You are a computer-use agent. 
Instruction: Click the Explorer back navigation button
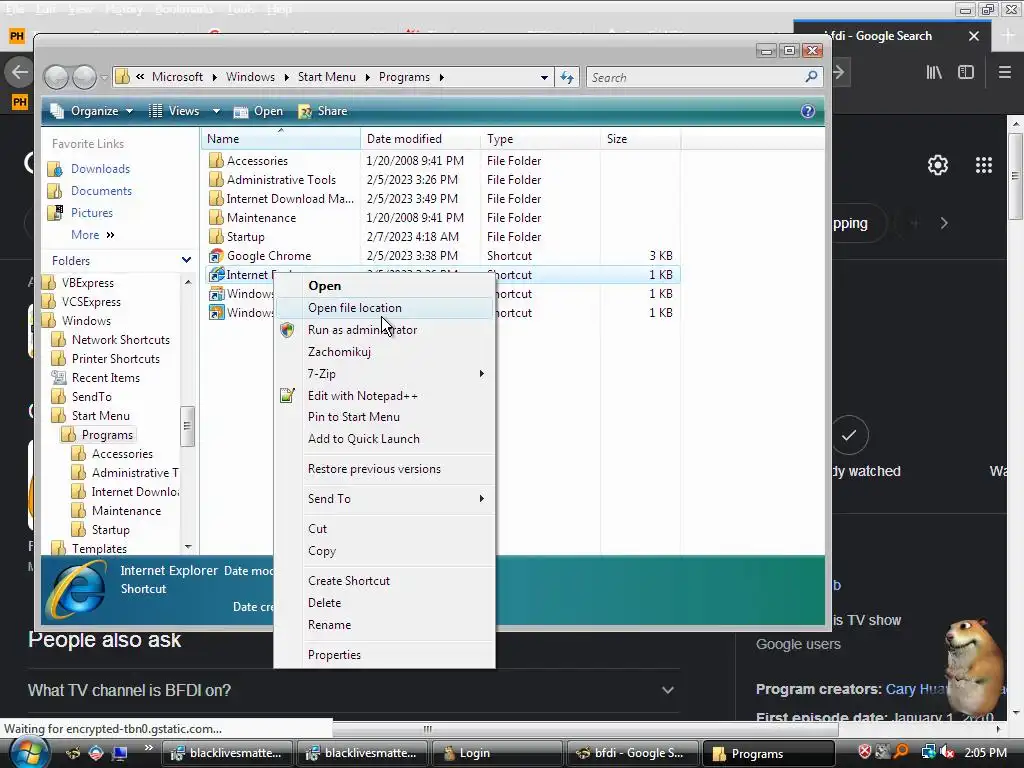point(56,77)
